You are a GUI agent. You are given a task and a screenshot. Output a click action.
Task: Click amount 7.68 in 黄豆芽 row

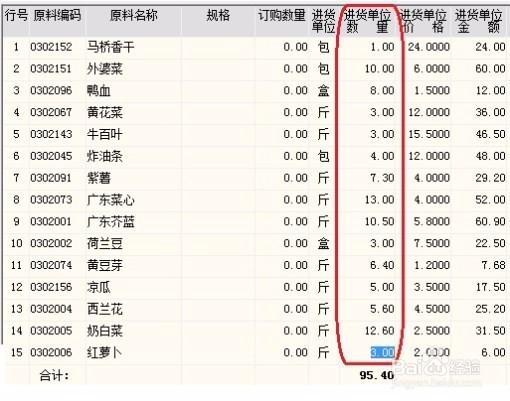[493, 265]
